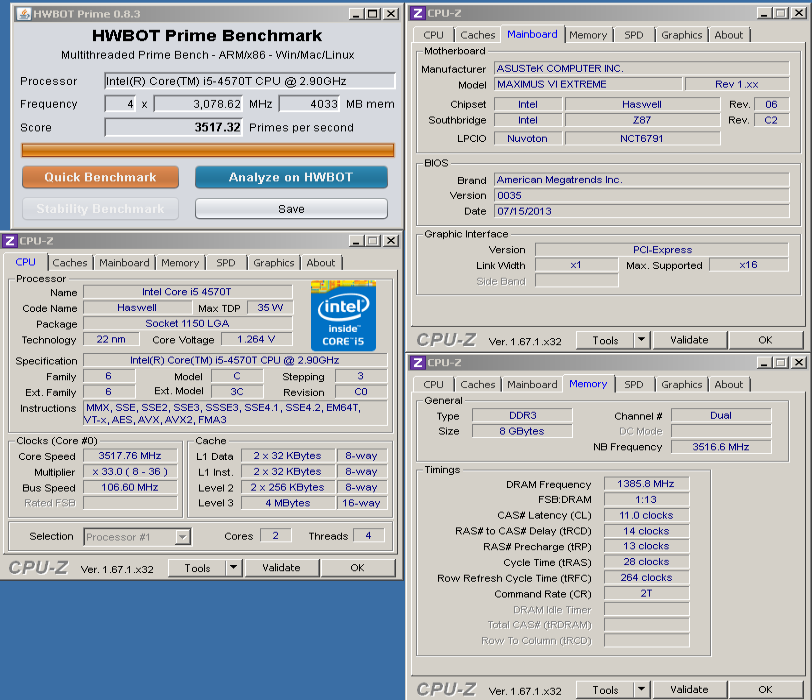
Task: Click BIOS version 0035 field
Action: click(642, 195)
